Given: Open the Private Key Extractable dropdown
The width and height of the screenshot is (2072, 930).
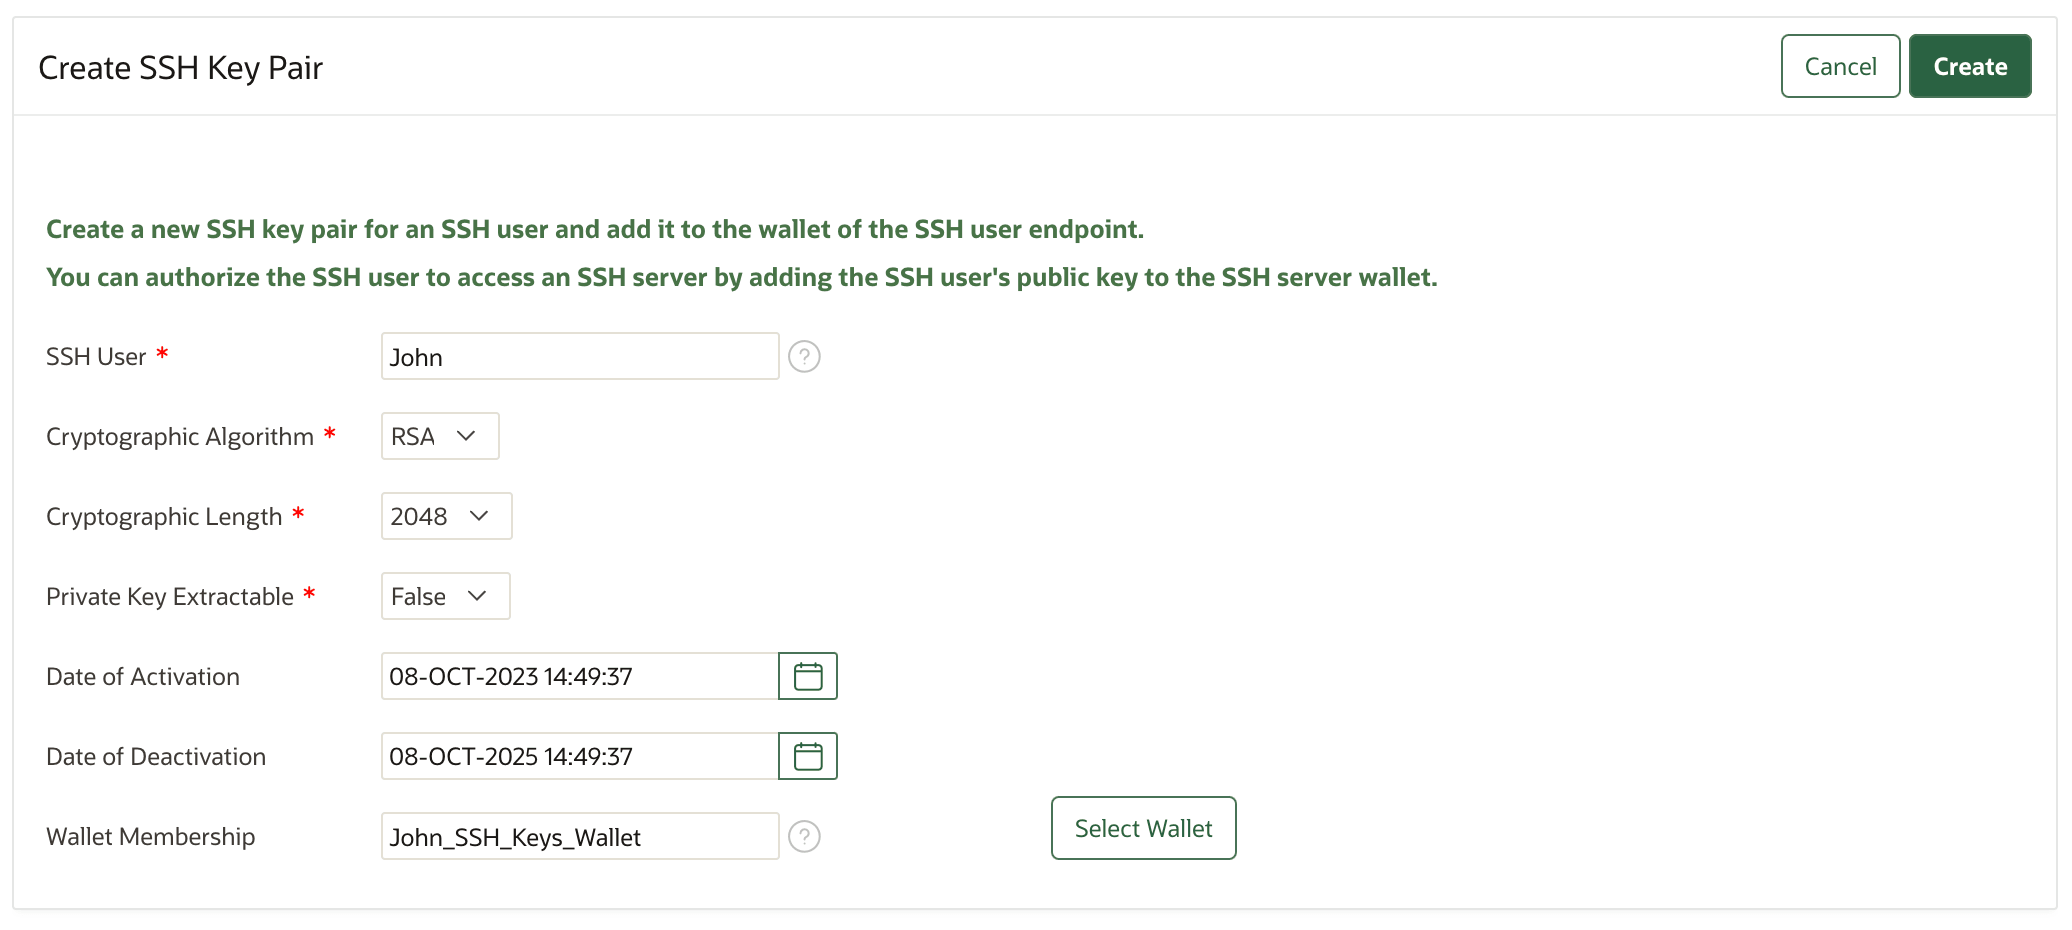Looking at the screenshot, I should 444,596.
